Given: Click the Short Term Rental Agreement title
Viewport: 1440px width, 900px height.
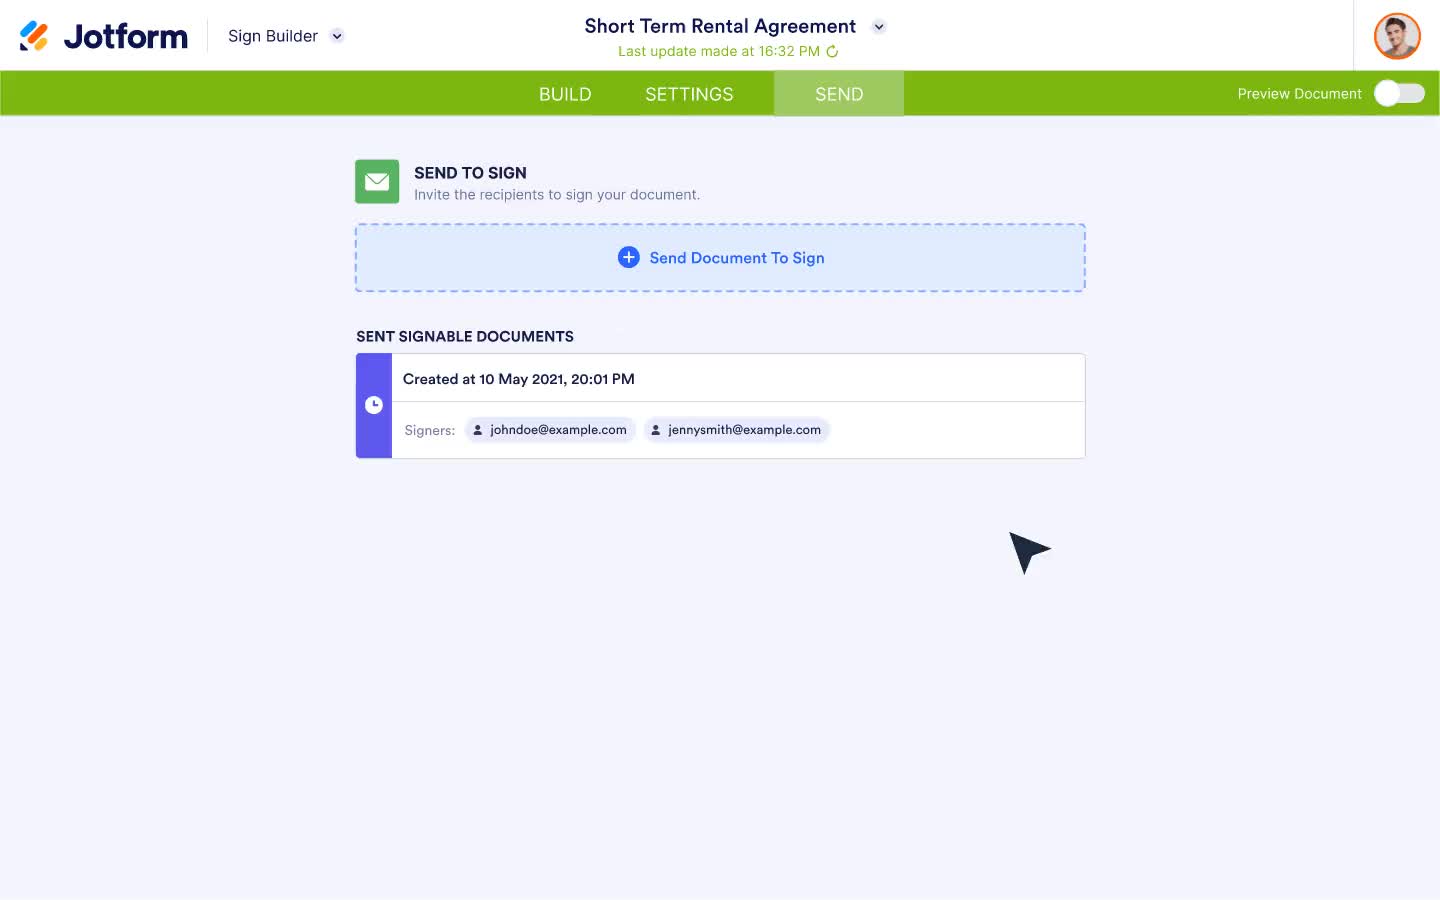Looking at the screenshot, I should [x=720, y=26].
